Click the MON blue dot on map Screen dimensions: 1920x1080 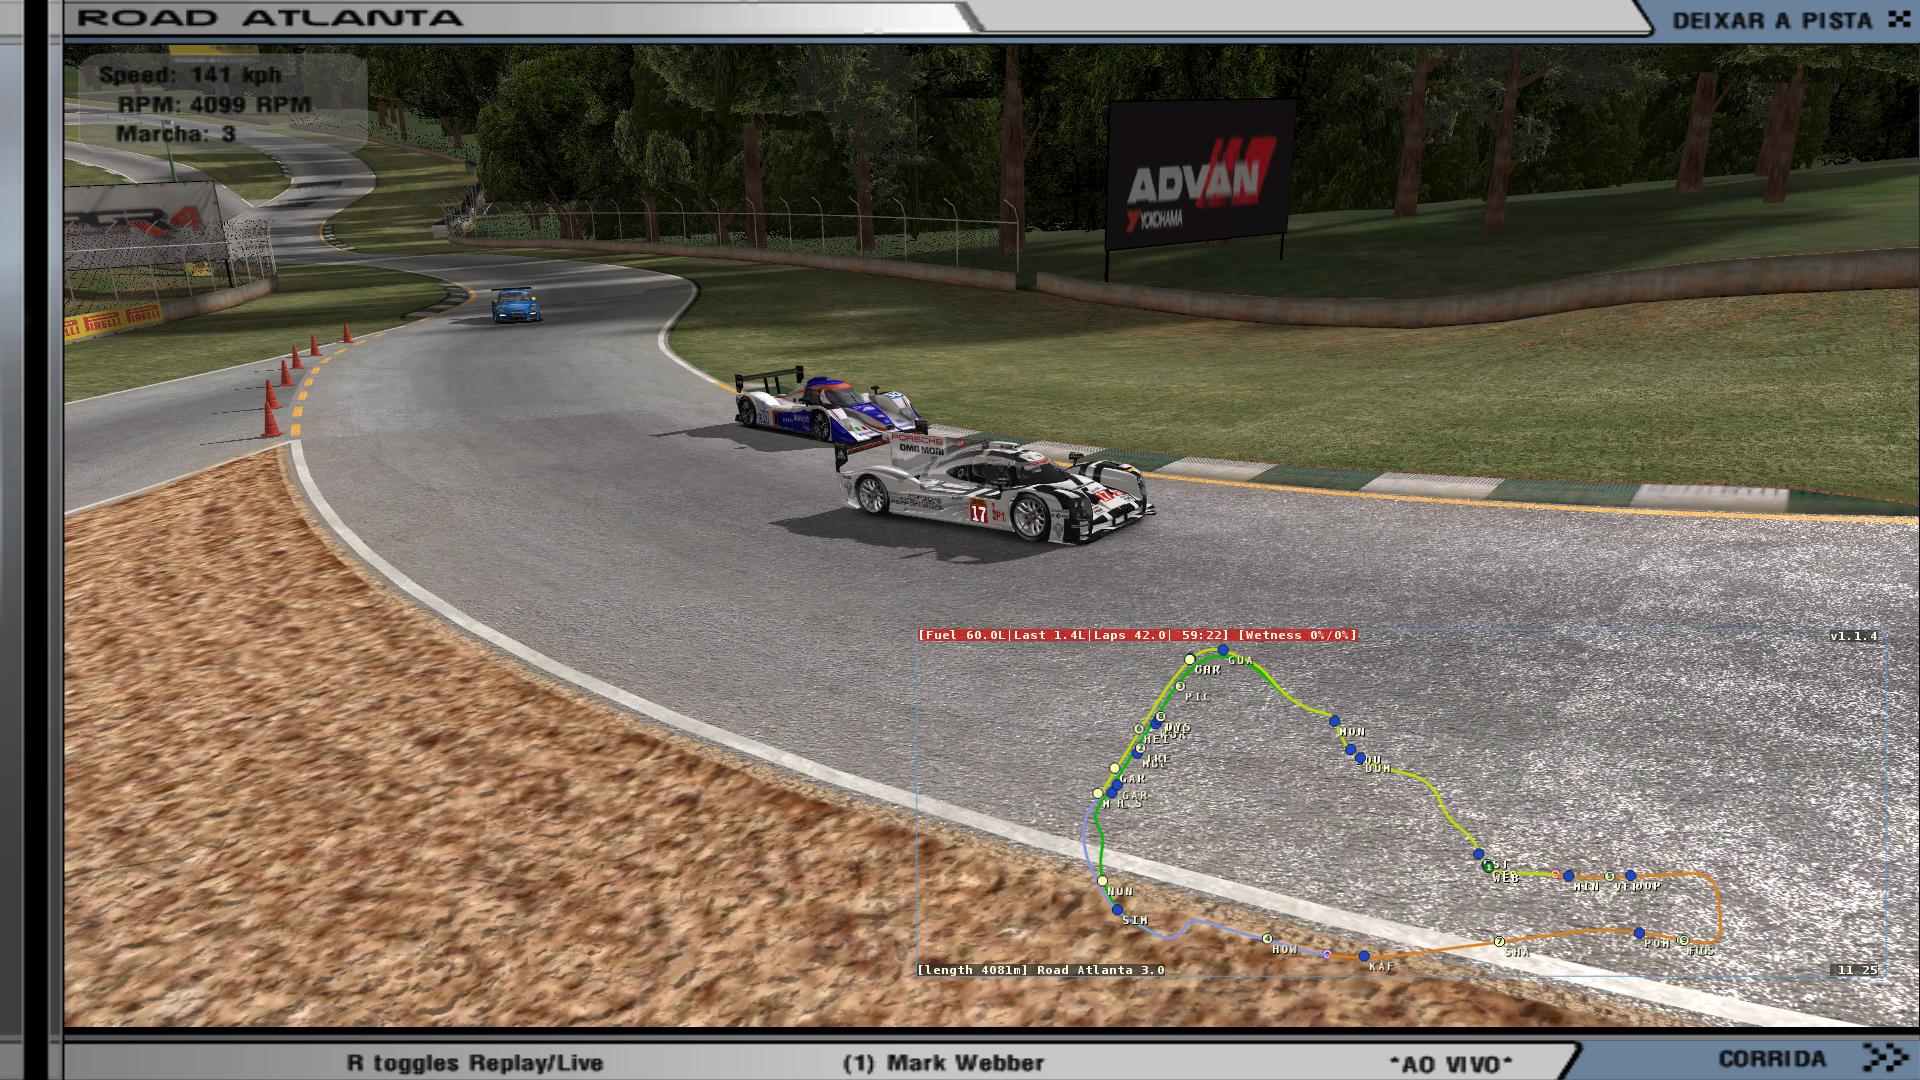click(x=1334, y=720)
